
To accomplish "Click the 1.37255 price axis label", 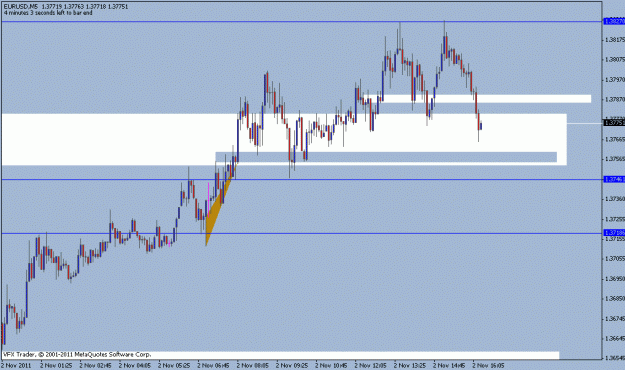I will 615,219.
